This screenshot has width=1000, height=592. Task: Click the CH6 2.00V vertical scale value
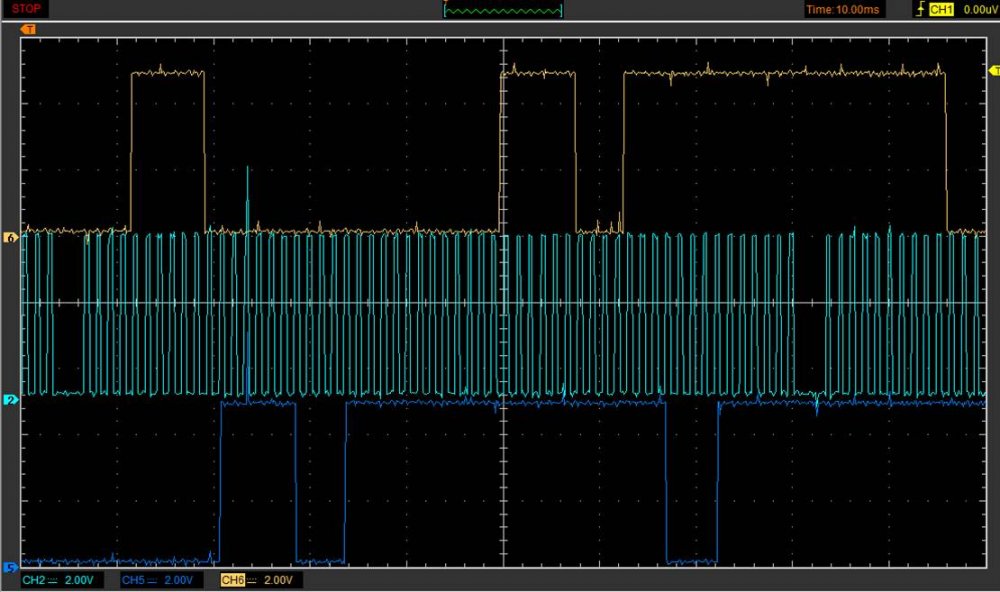(x=277, y=580)
